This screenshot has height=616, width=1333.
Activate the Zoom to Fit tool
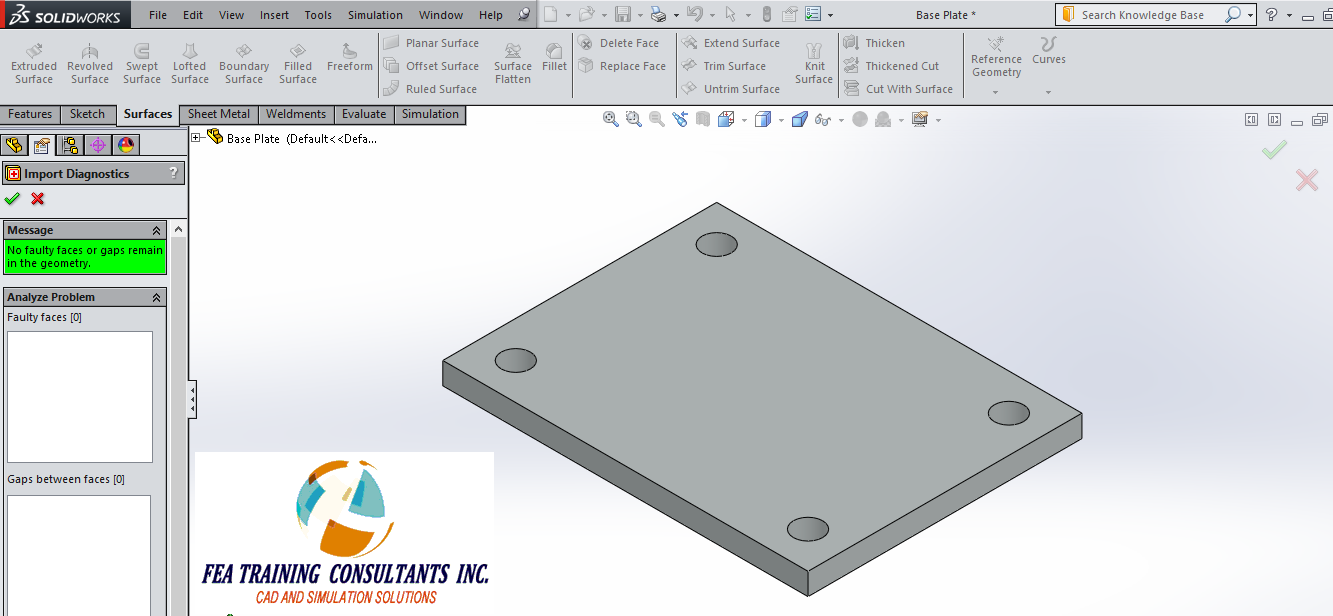coord(610,118)
